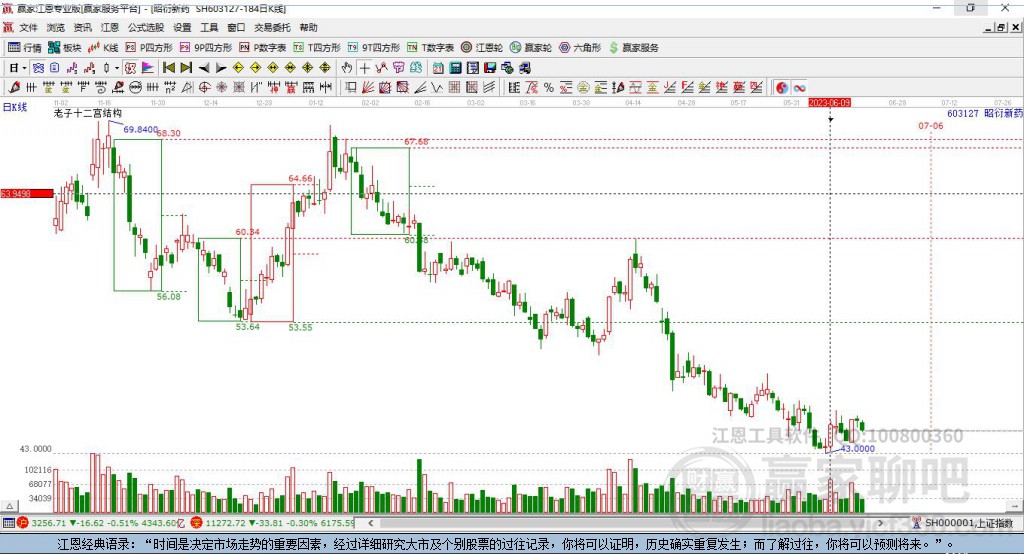Restore the inner child window button
Screen dimensions: 1024x554
[x=1000, y=27]
